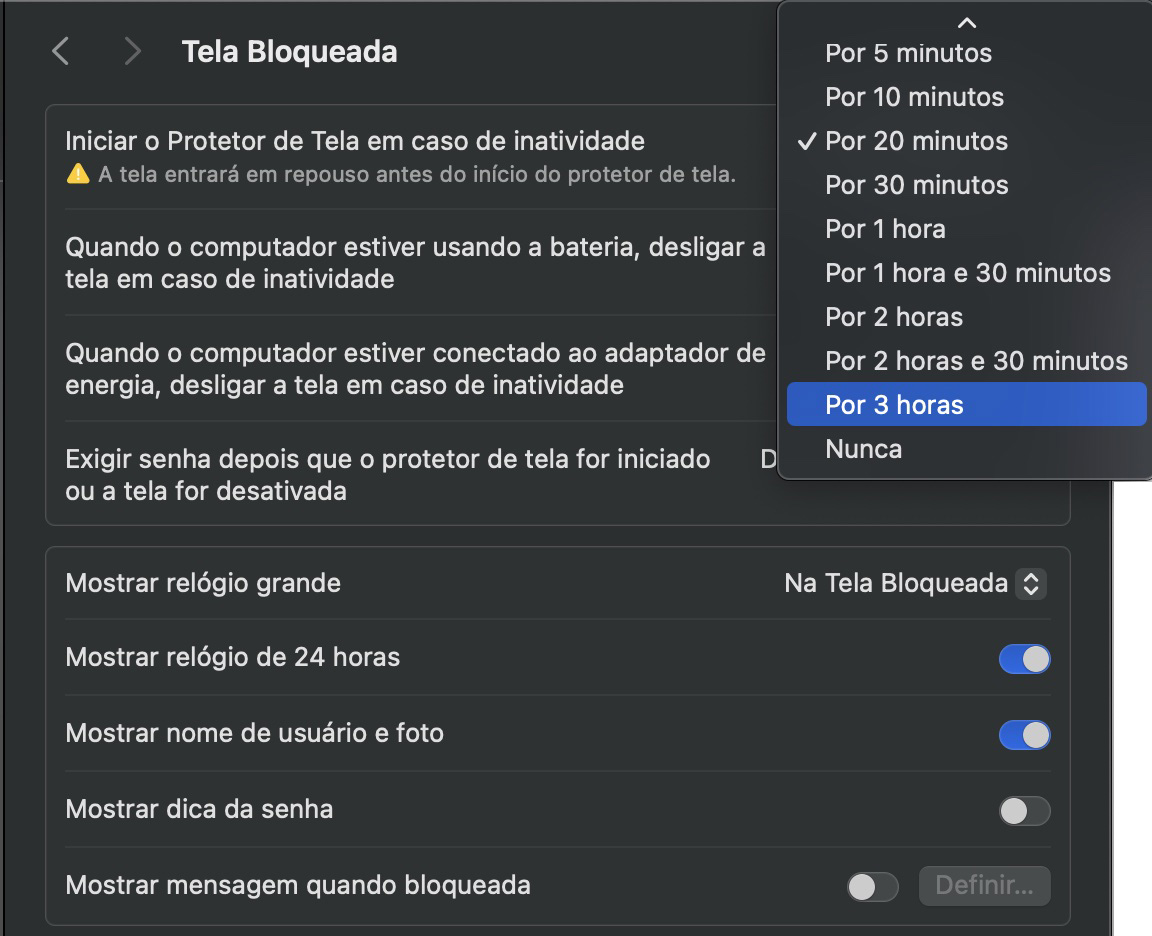This screenshot has width=1152, height=936.
Task: Click the forward navigation chevron
Action: pos(132,51)
